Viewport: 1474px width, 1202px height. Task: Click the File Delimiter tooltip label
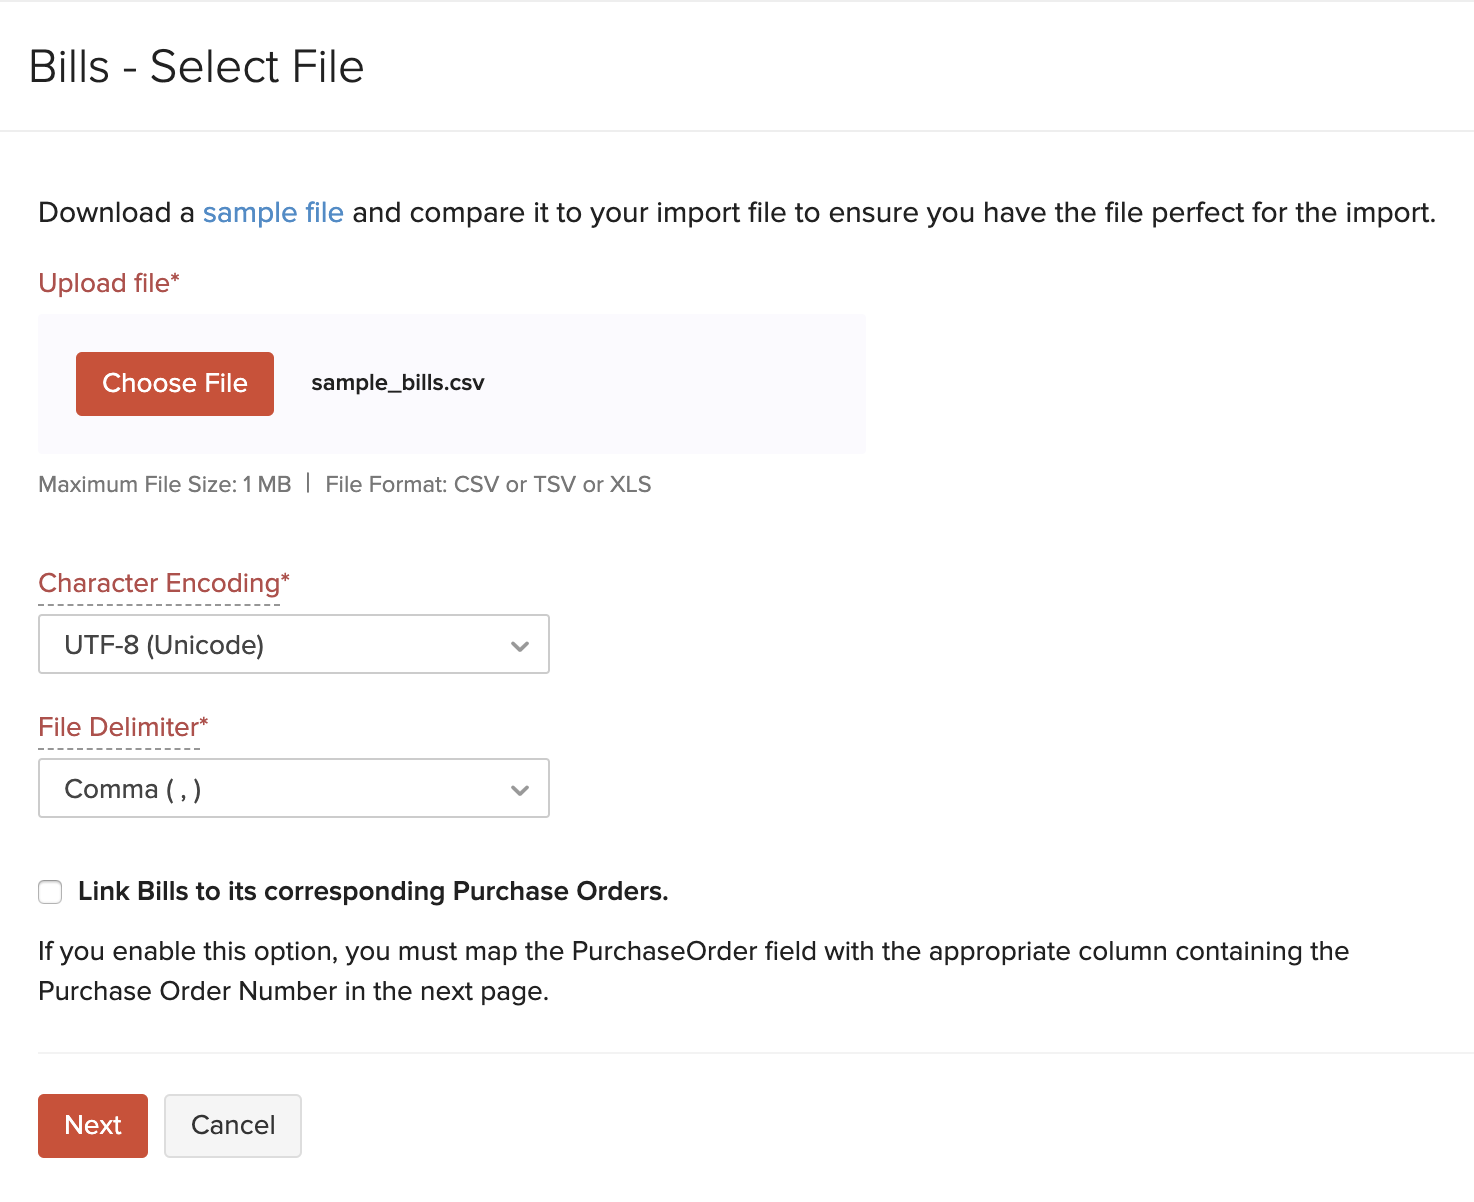(x=120, y=727)
